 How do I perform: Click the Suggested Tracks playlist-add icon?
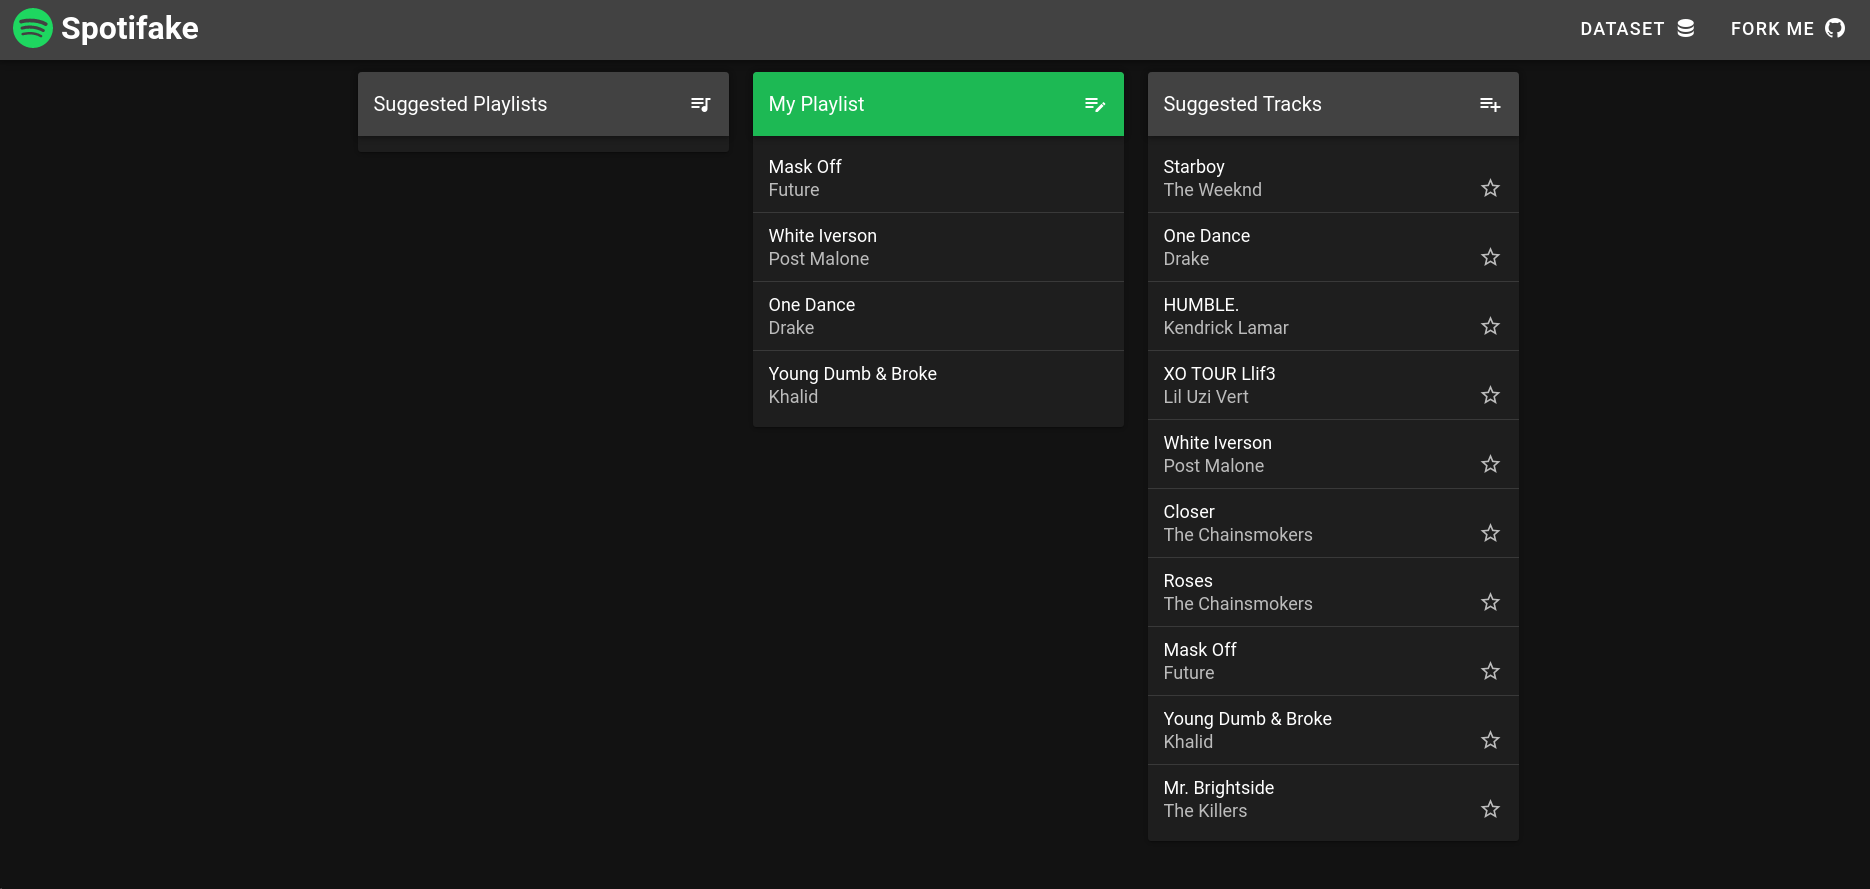tap(1490, 104)
